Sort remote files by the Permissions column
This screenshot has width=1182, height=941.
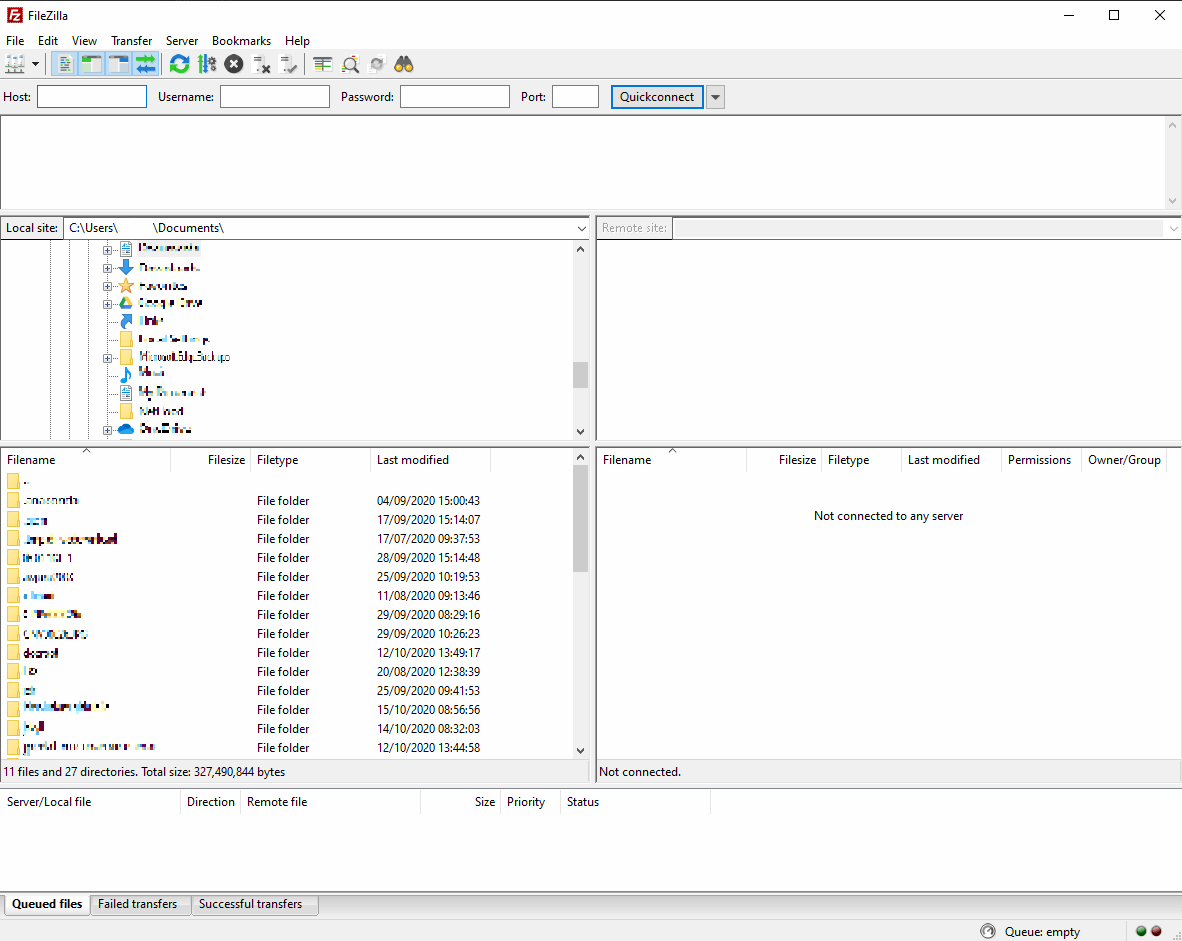point(1039,460)
